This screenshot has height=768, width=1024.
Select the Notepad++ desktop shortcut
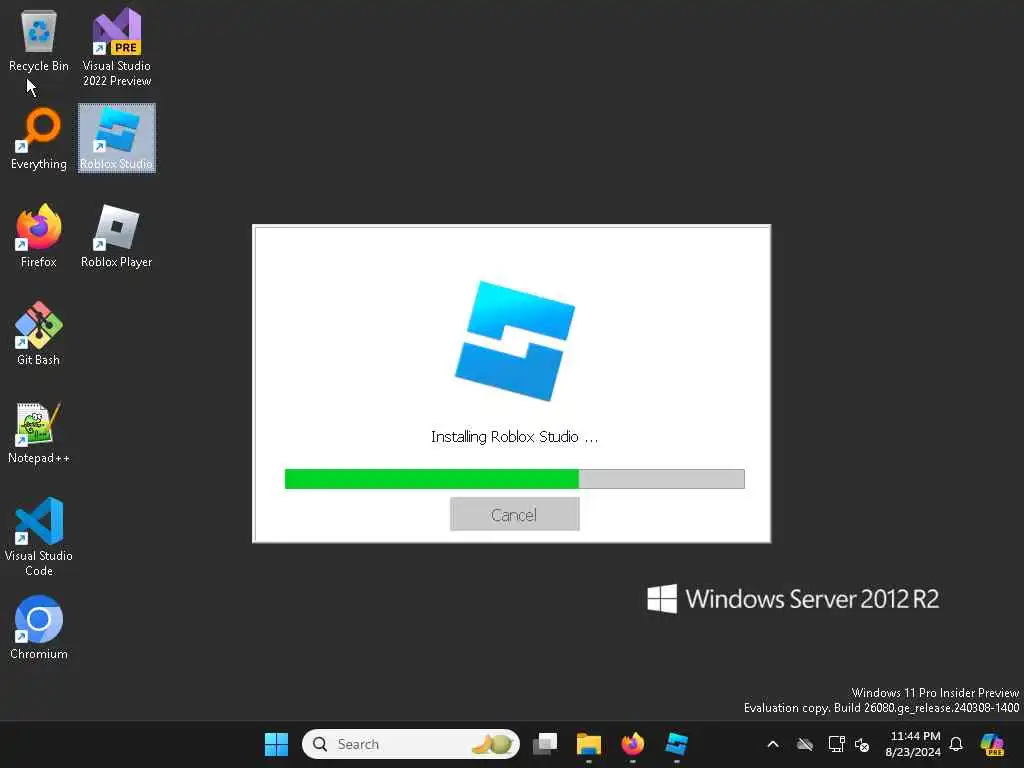point(39,432)
